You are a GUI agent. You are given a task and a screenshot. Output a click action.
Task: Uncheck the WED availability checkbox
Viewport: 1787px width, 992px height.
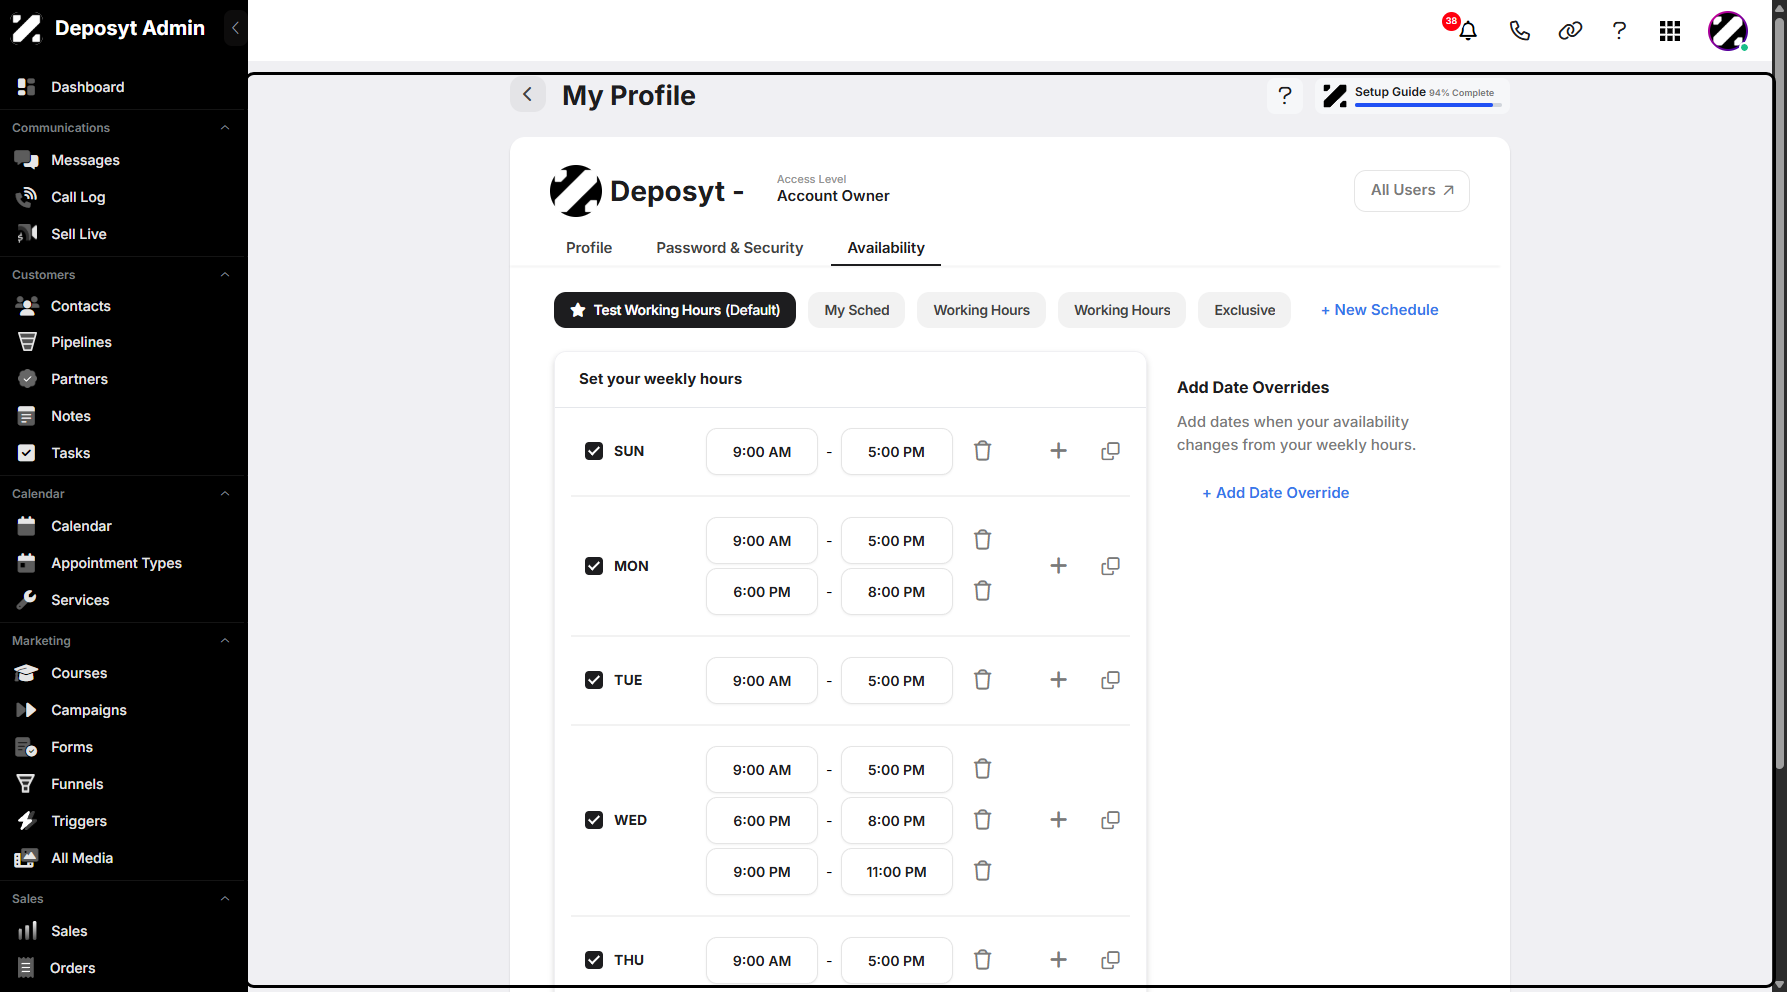click(594, 820)
